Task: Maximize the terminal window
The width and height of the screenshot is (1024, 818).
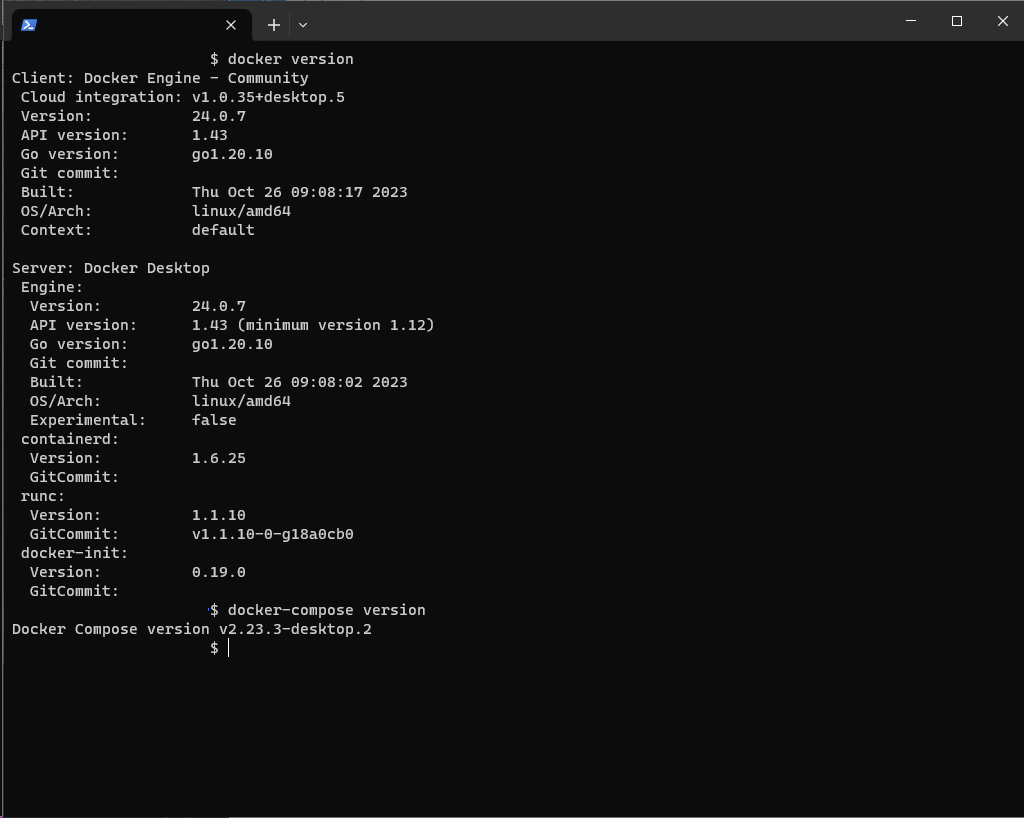Action: [x=957, y=21]
